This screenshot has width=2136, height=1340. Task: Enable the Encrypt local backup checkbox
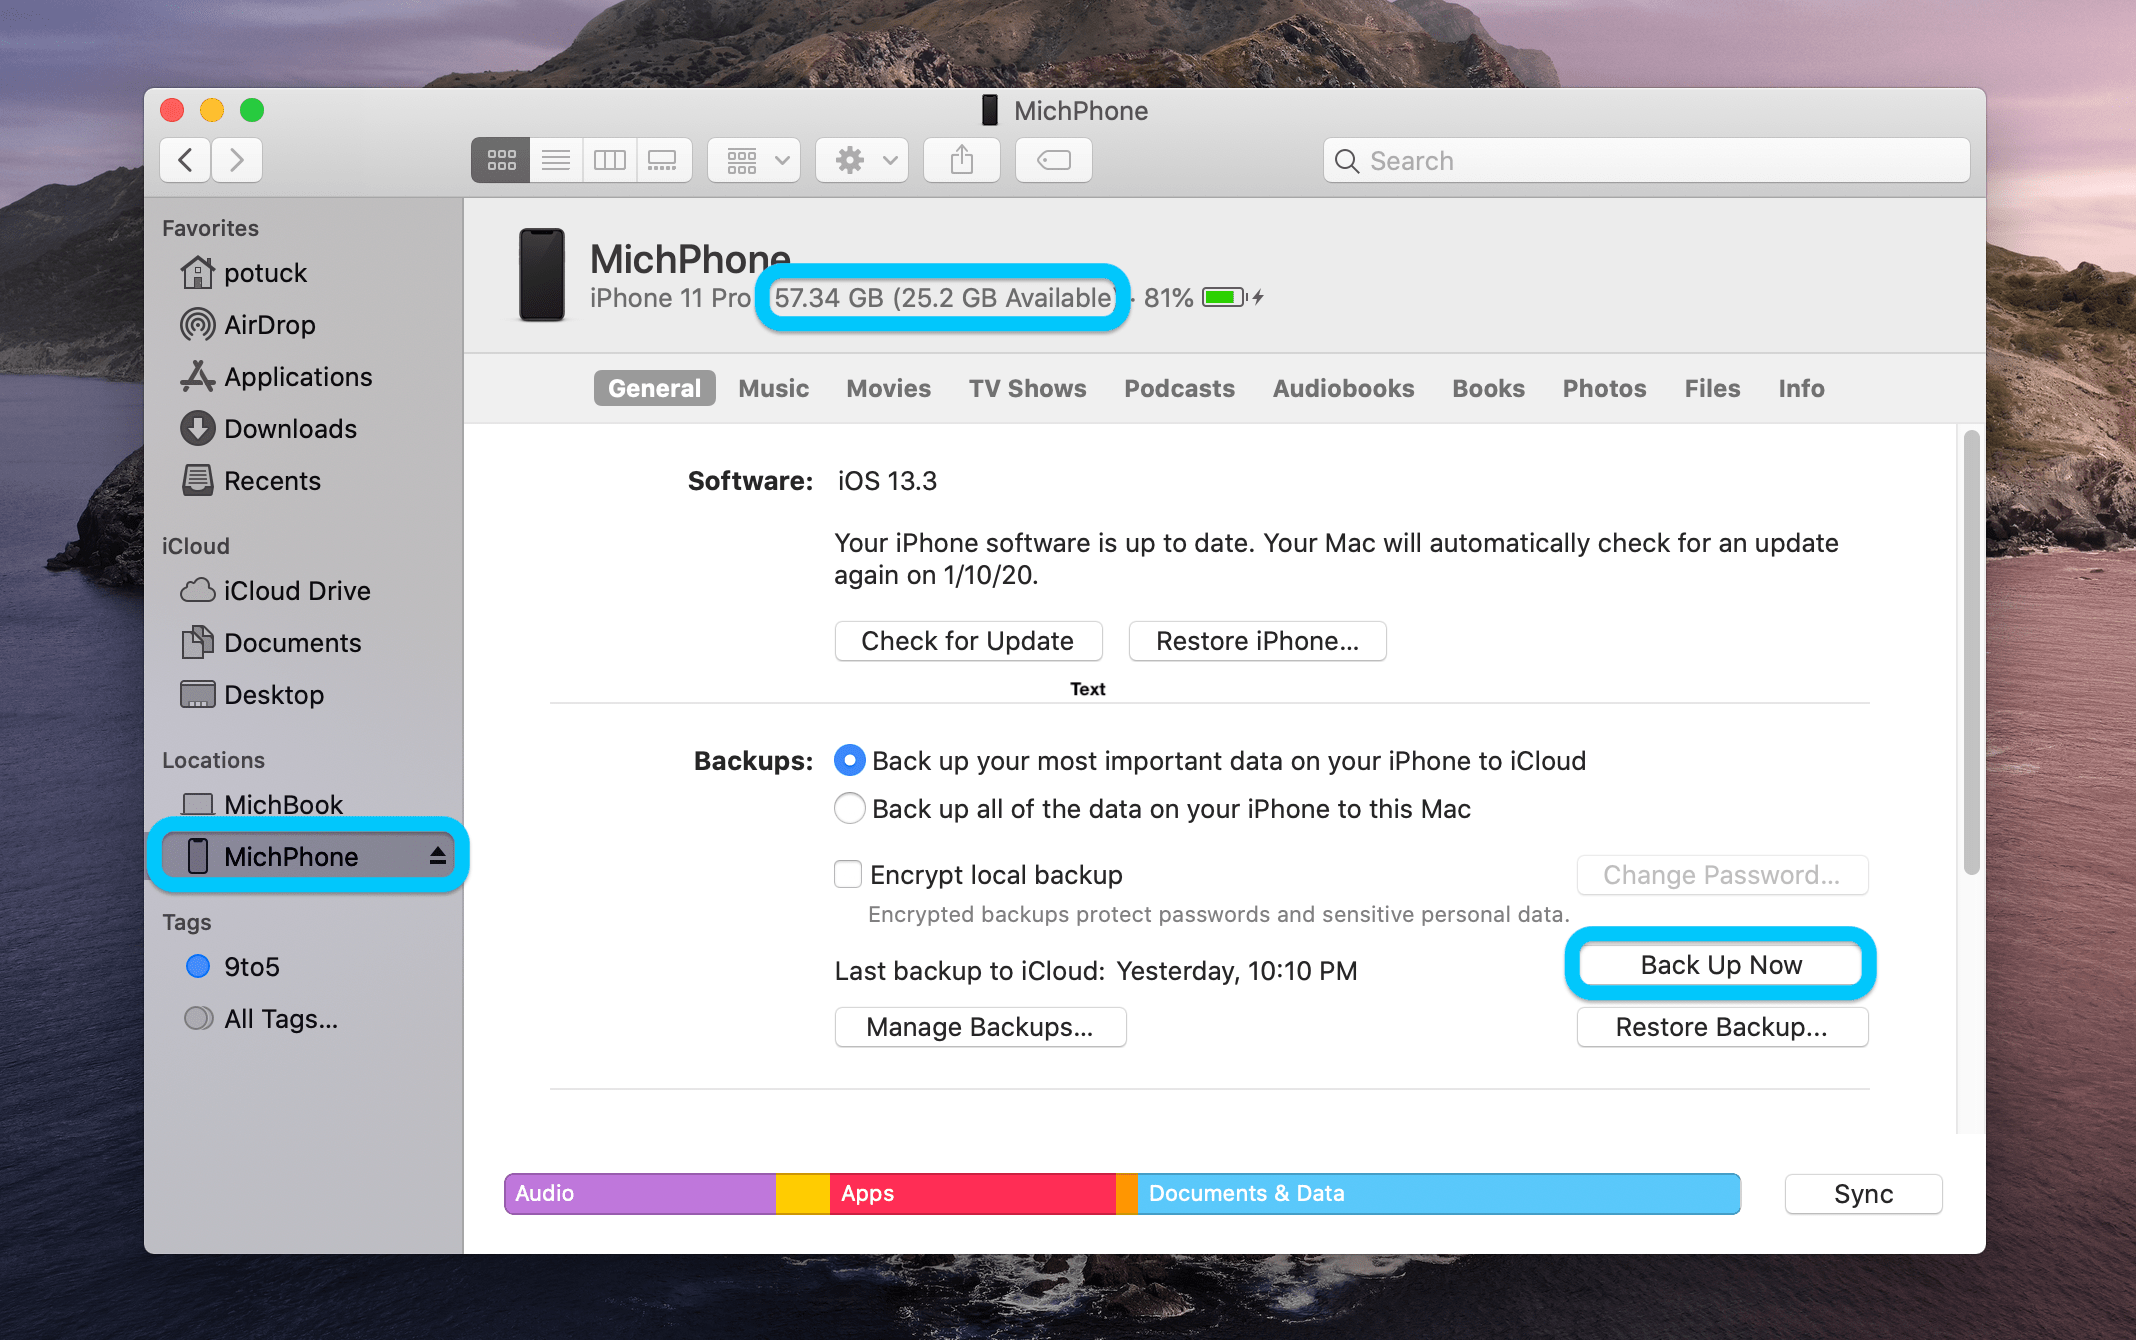pos(847,874)
